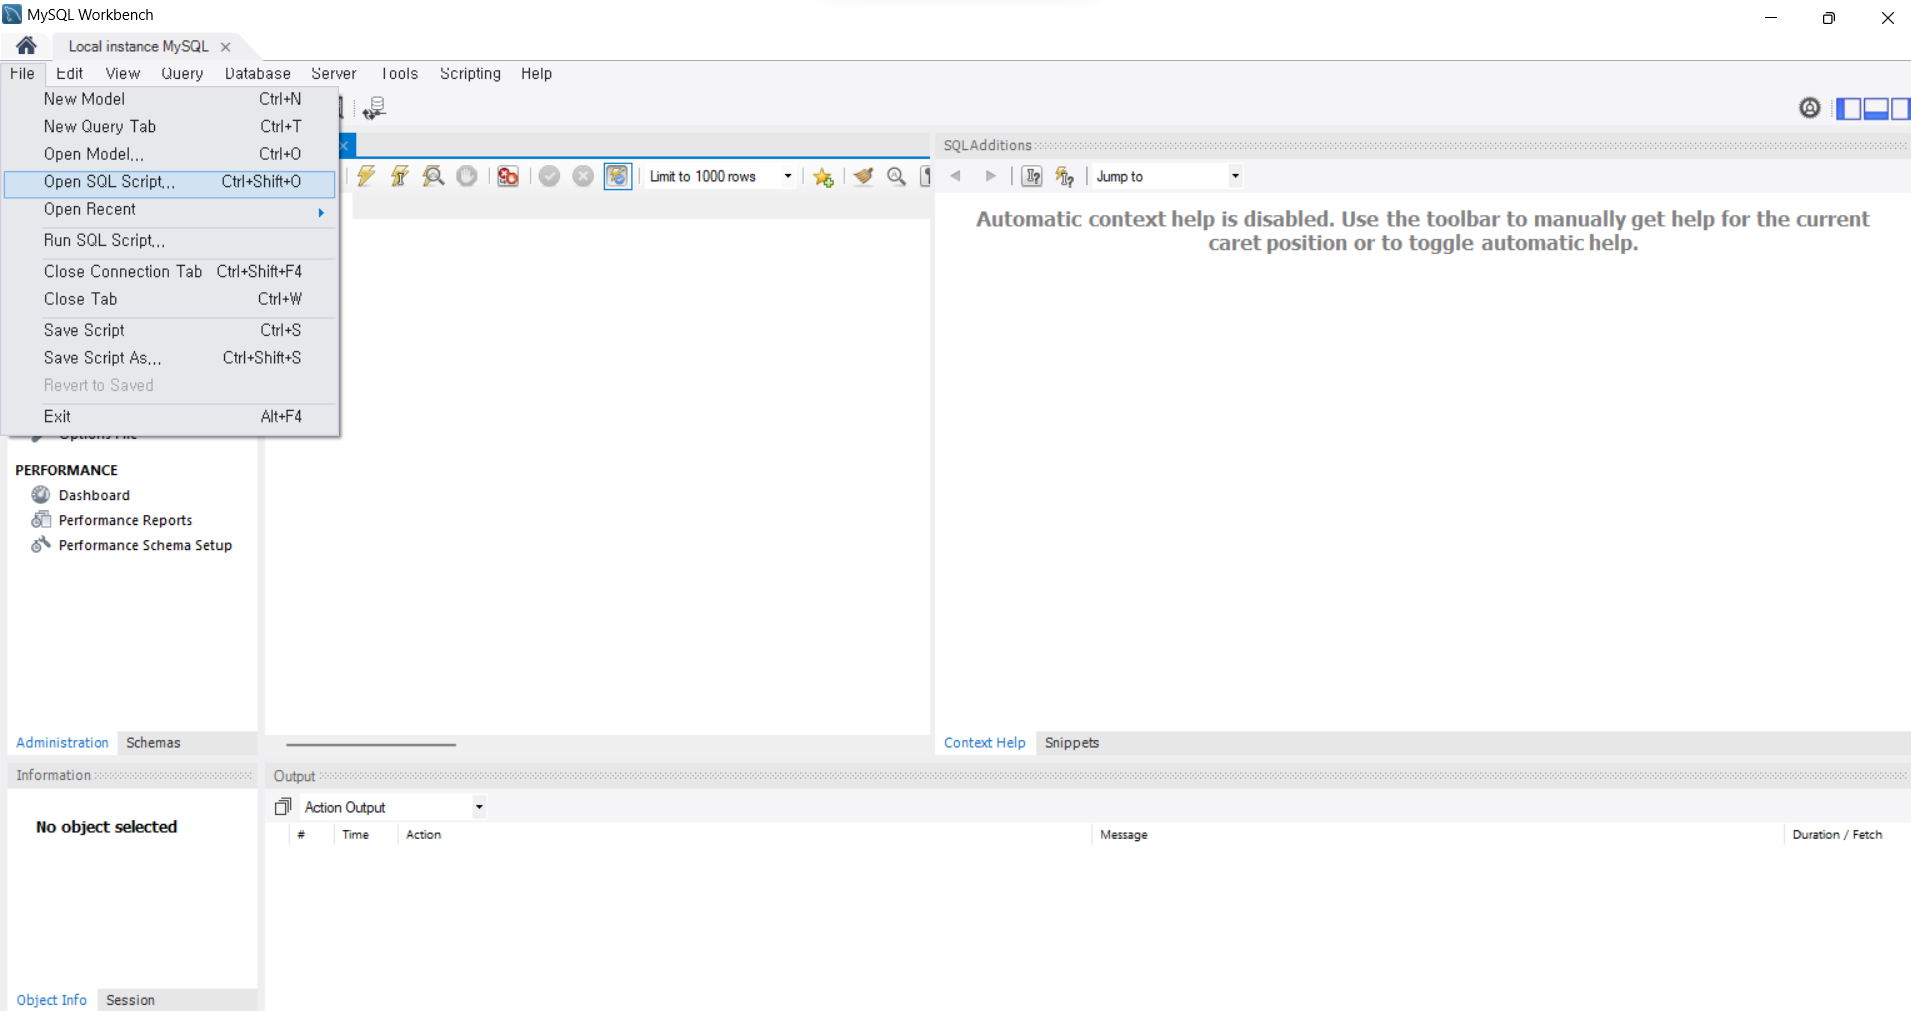Image resolution: width=1911 pixels, height=1011 pixels.
Task: Switch to the Context Help tab
Action: (984, 742)
